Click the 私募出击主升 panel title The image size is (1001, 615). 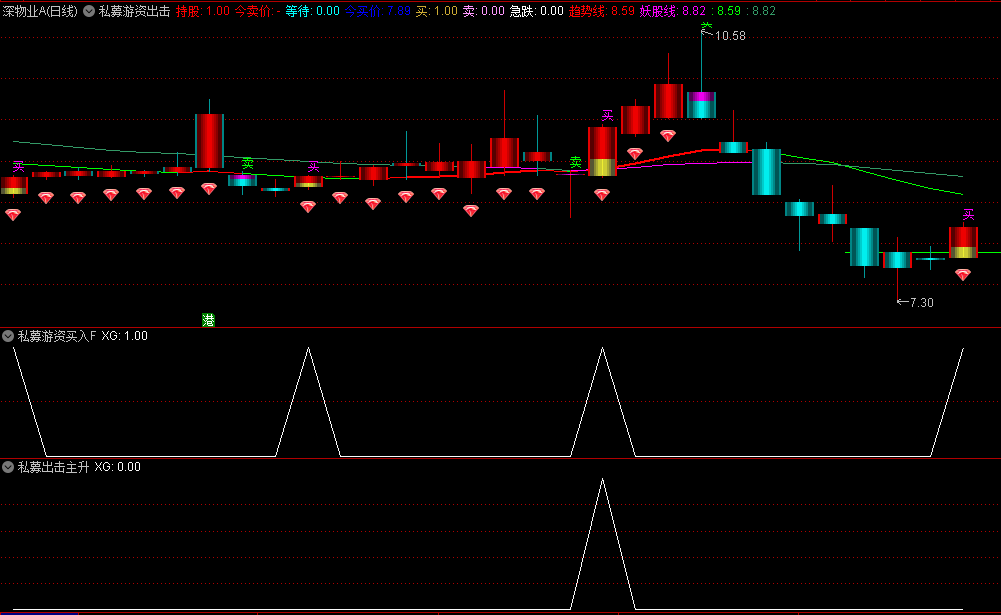(53, 467)
